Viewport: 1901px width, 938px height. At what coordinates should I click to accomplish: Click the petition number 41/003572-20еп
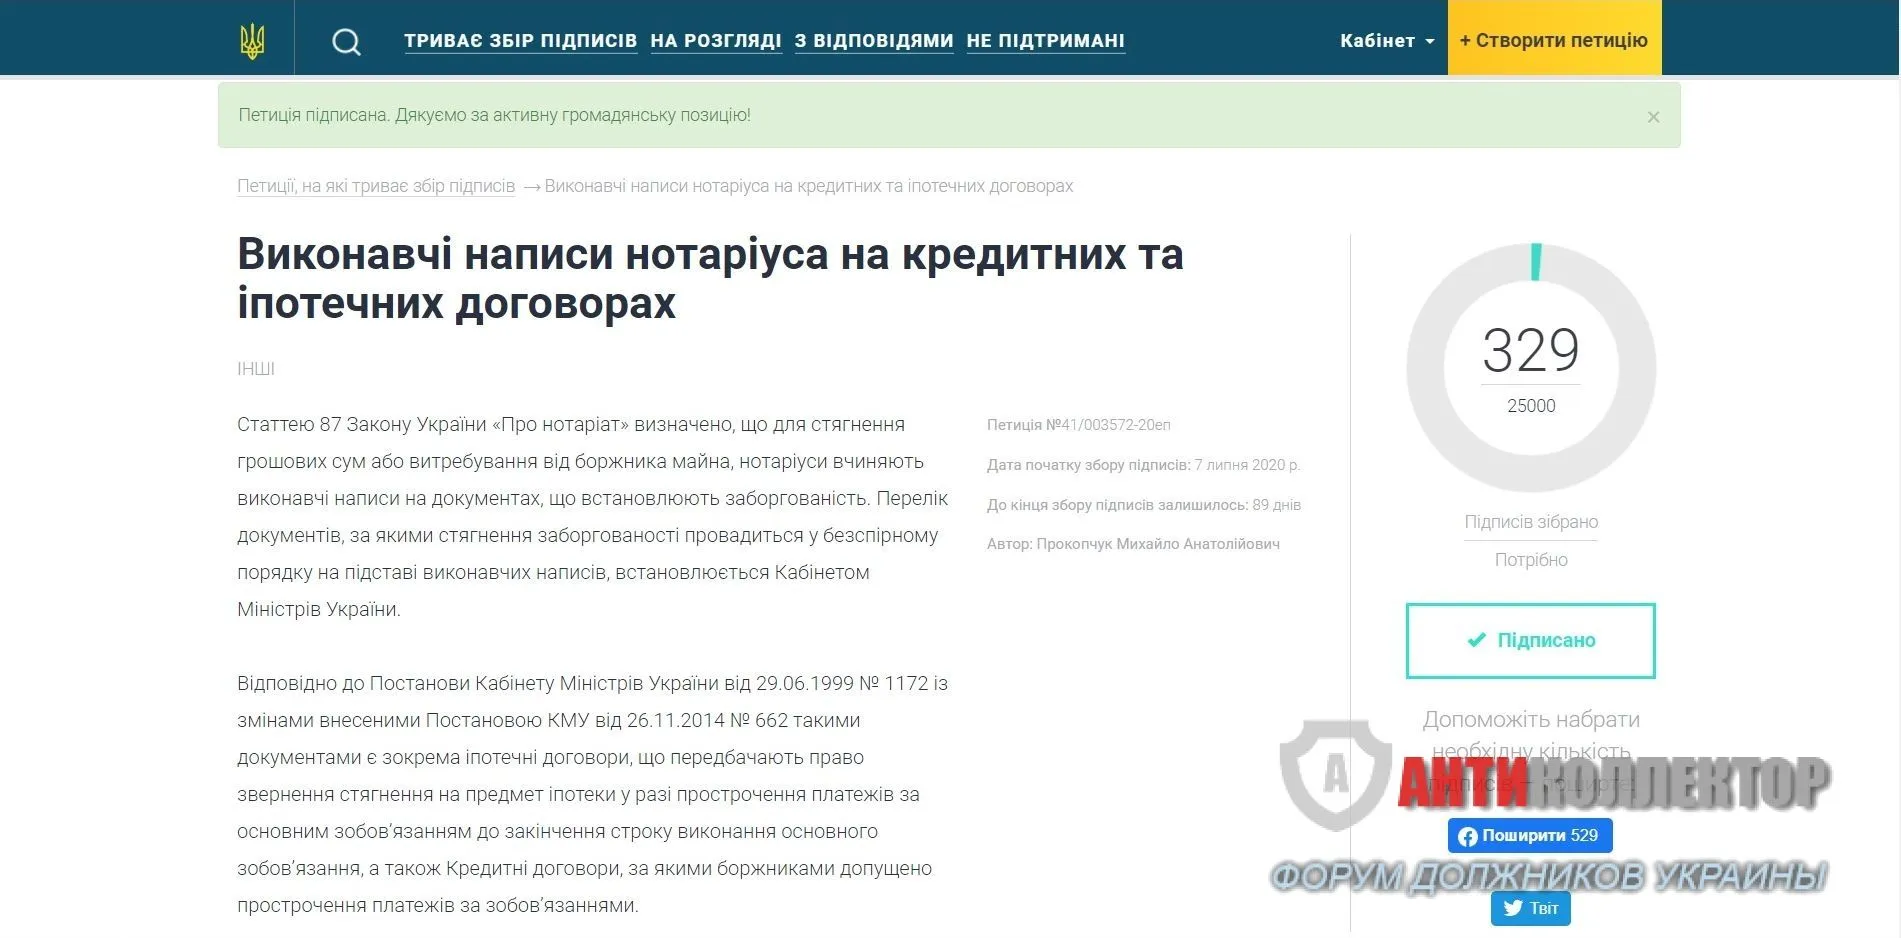[1107, 425]
